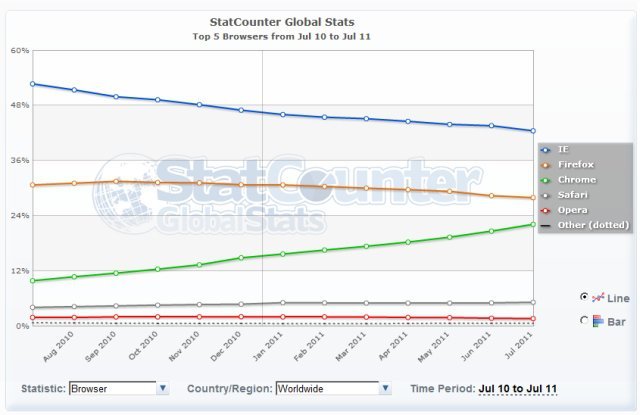This screenshot has height=415, width=640.
Task: Click the Other (dotted) legend line icon
Action: point(546,224)
